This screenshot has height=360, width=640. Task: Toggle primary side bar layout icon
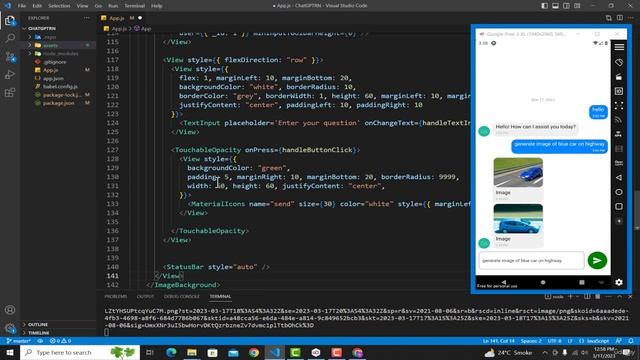[544, 6]
